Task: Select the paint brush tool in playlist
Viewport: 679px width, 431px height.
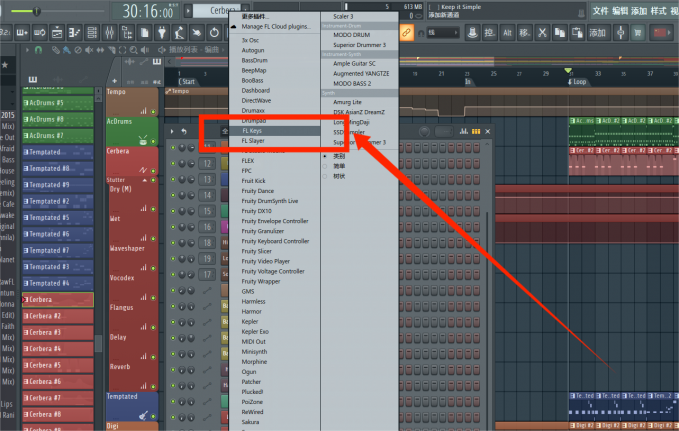Action: pyautogui.click(x=67, y=50)
